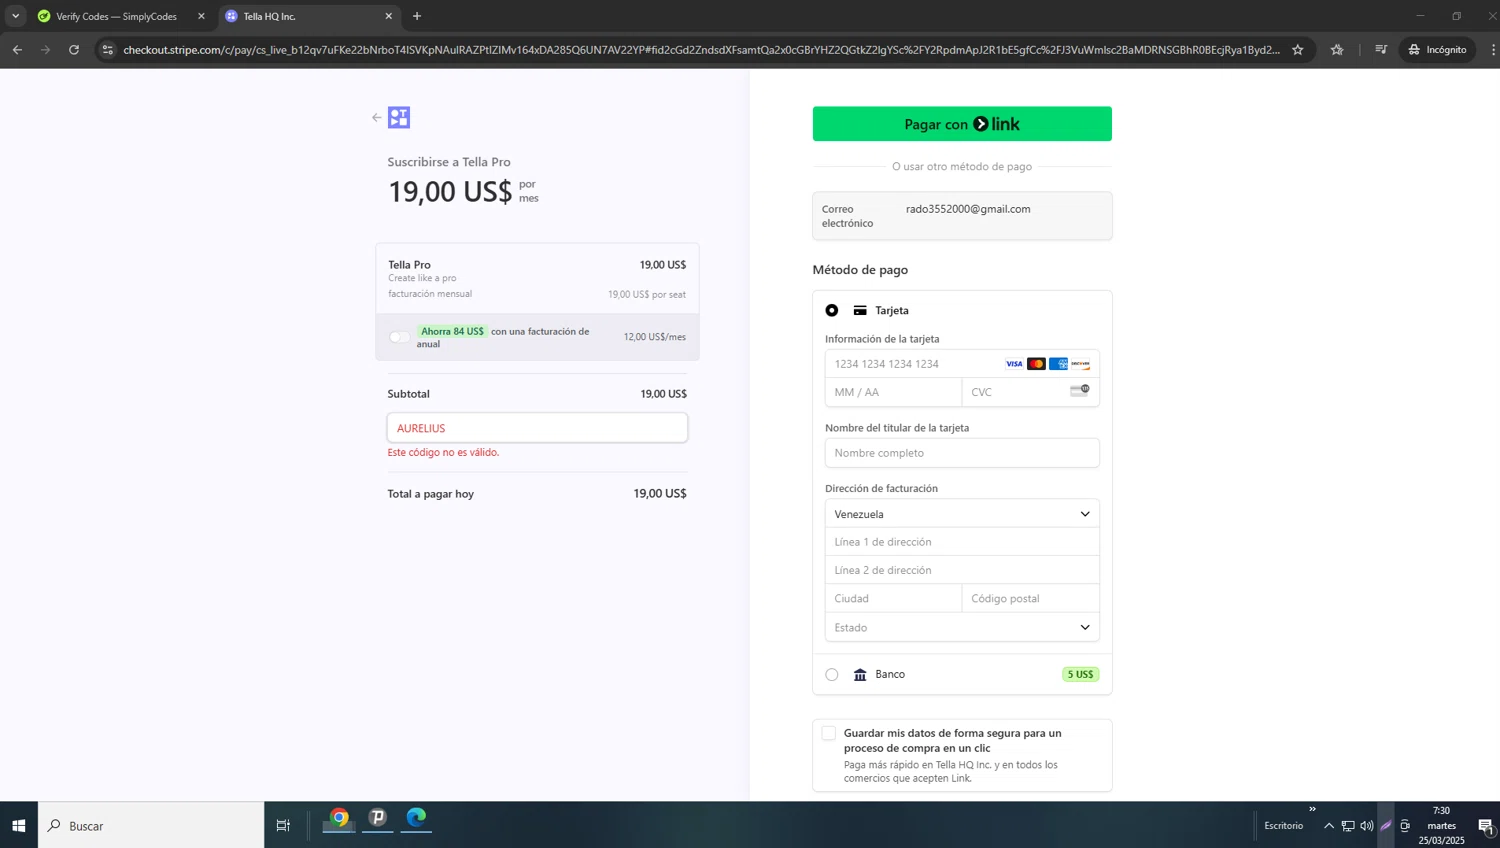1500x848 pixels.
Task: Toggle annual billing switch
Action: [400, 337]
